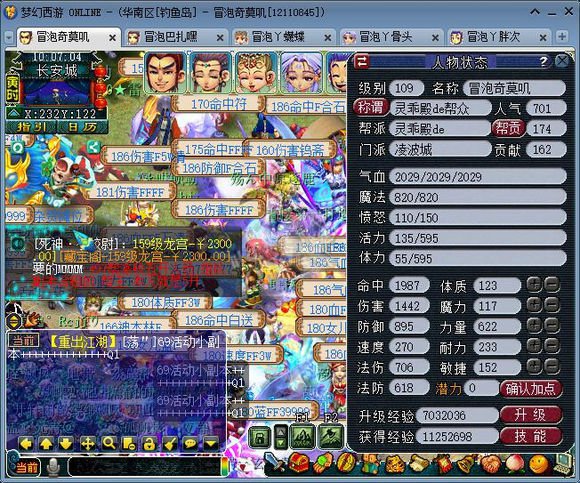The height and width of the screenshot is (483, 580).
Task: Click the 指引 button under minimap
Action: pyautogui.click(x=31, y=126)
